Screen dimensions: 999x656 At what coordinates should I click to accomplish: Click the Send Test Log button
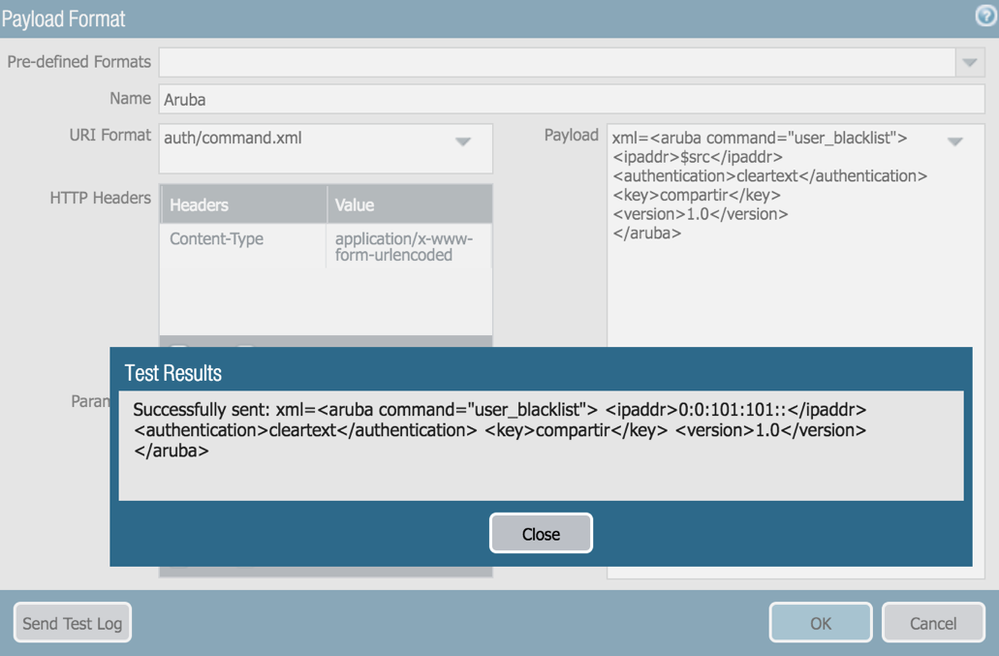tap(73, 623)
